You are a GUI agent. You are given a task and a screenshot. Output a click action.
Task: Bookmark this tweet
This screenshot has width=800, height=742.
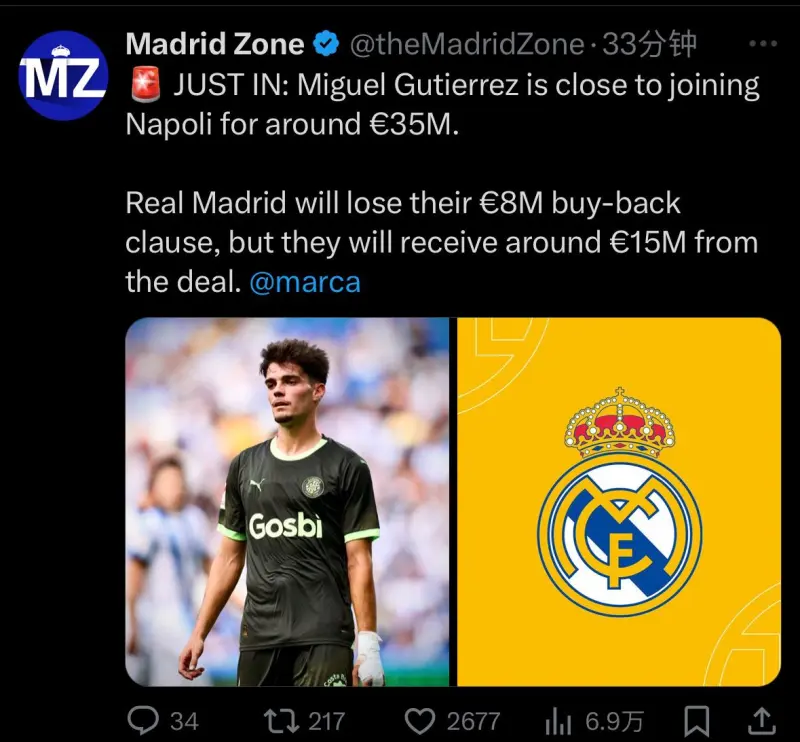pyautogui.click(x=696, y=721)
